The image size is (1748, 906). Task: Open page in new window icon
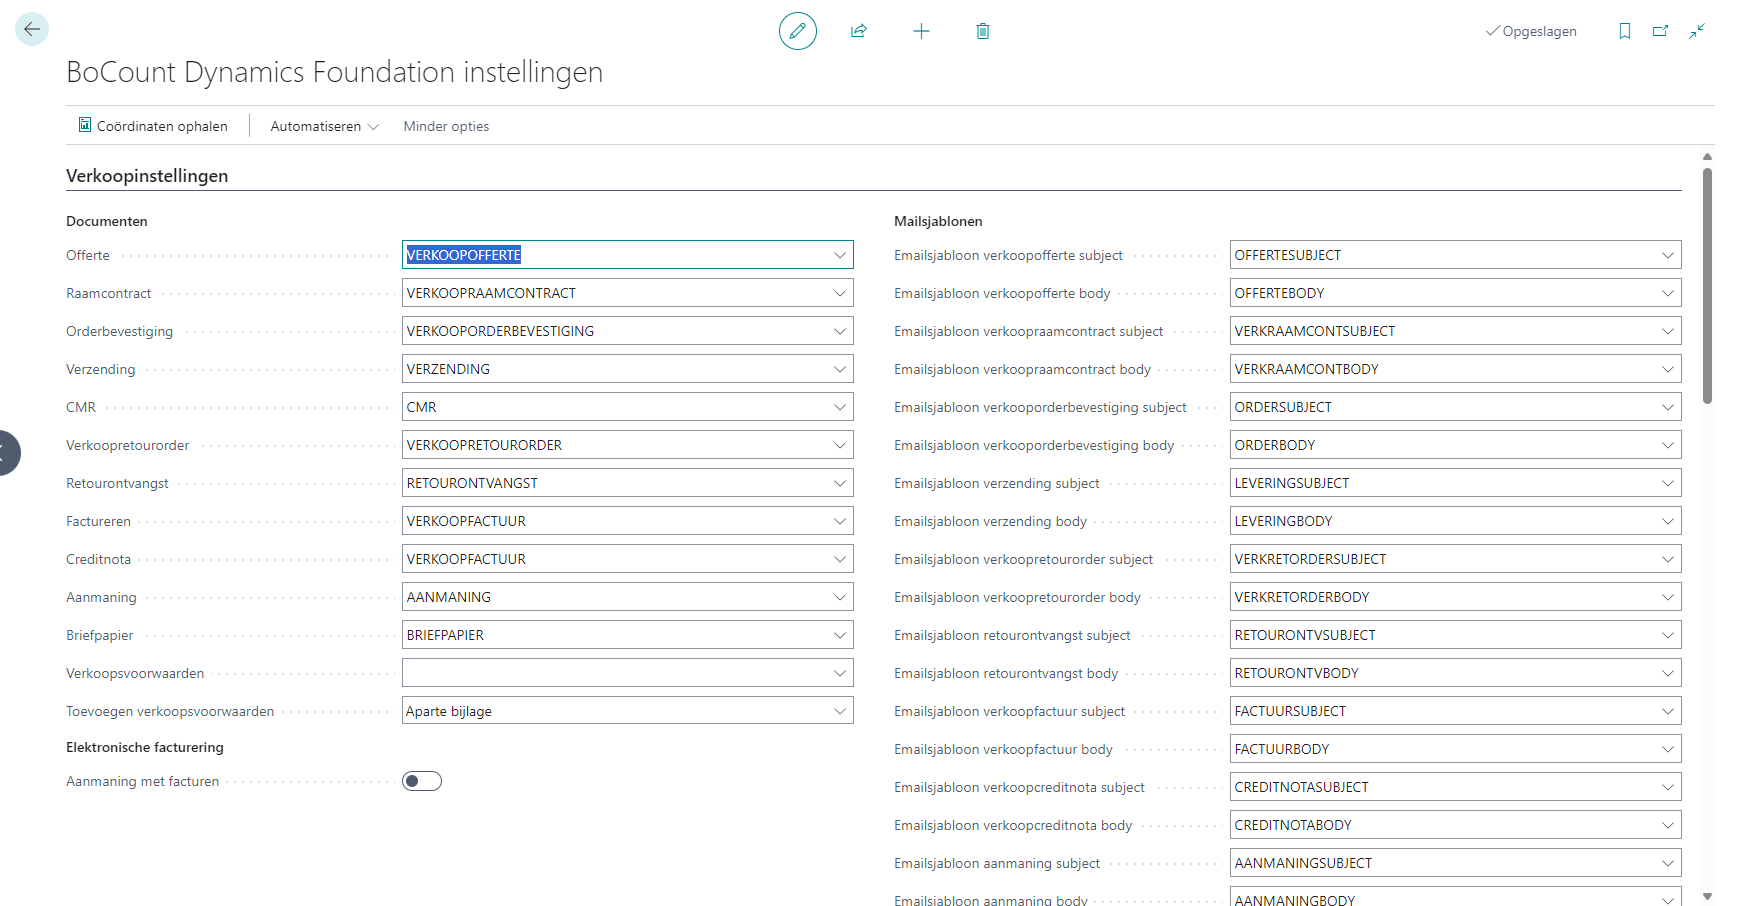click(x=1661, y=31)
